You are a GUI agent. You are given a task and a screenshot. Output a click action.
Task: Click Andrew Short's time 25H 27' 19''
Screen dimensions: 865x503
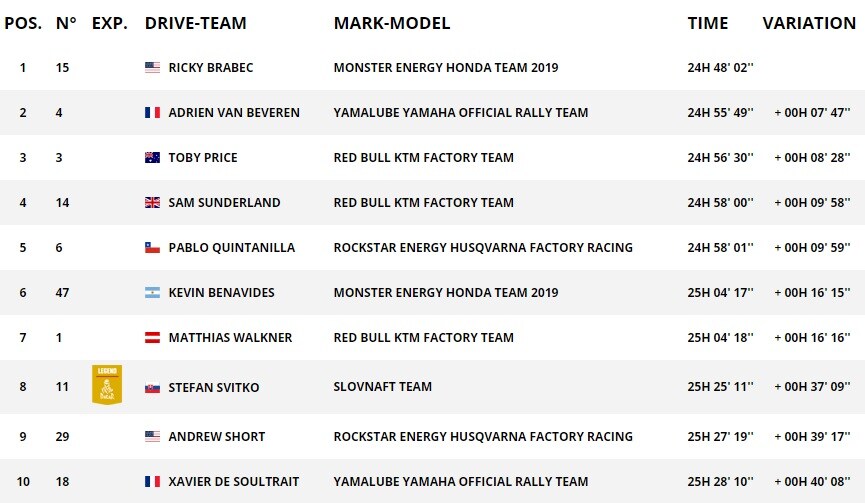720,436
